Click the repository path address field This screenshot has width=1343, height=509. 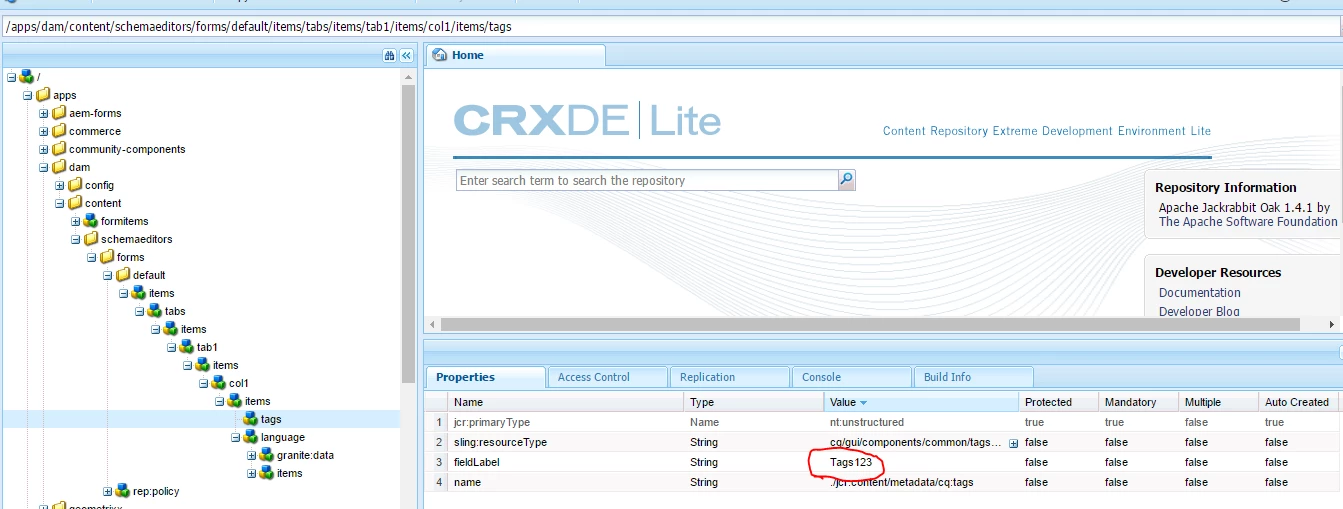671,26
